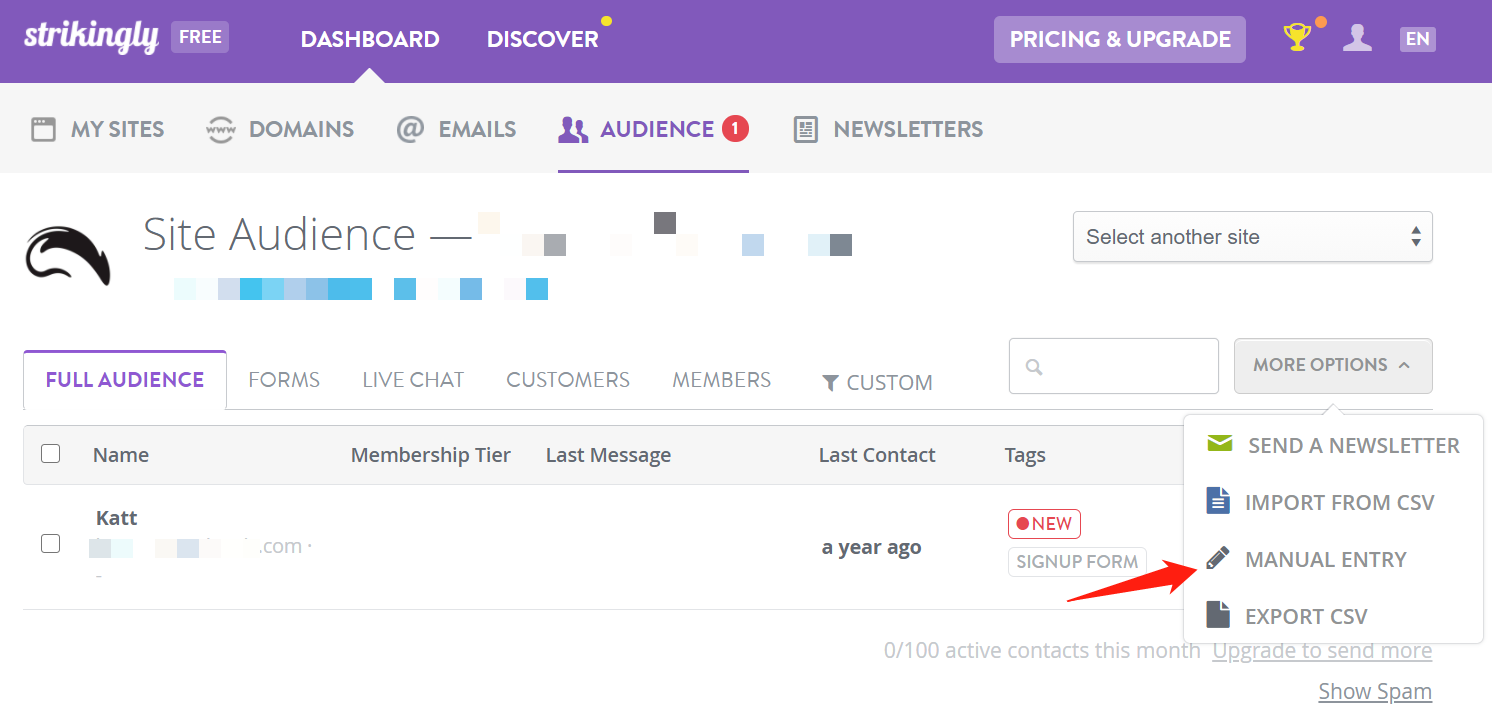This screenshot has height=726, width=1492.
Task: Click the Domains www icon
Action: click(x=220, y=129)
